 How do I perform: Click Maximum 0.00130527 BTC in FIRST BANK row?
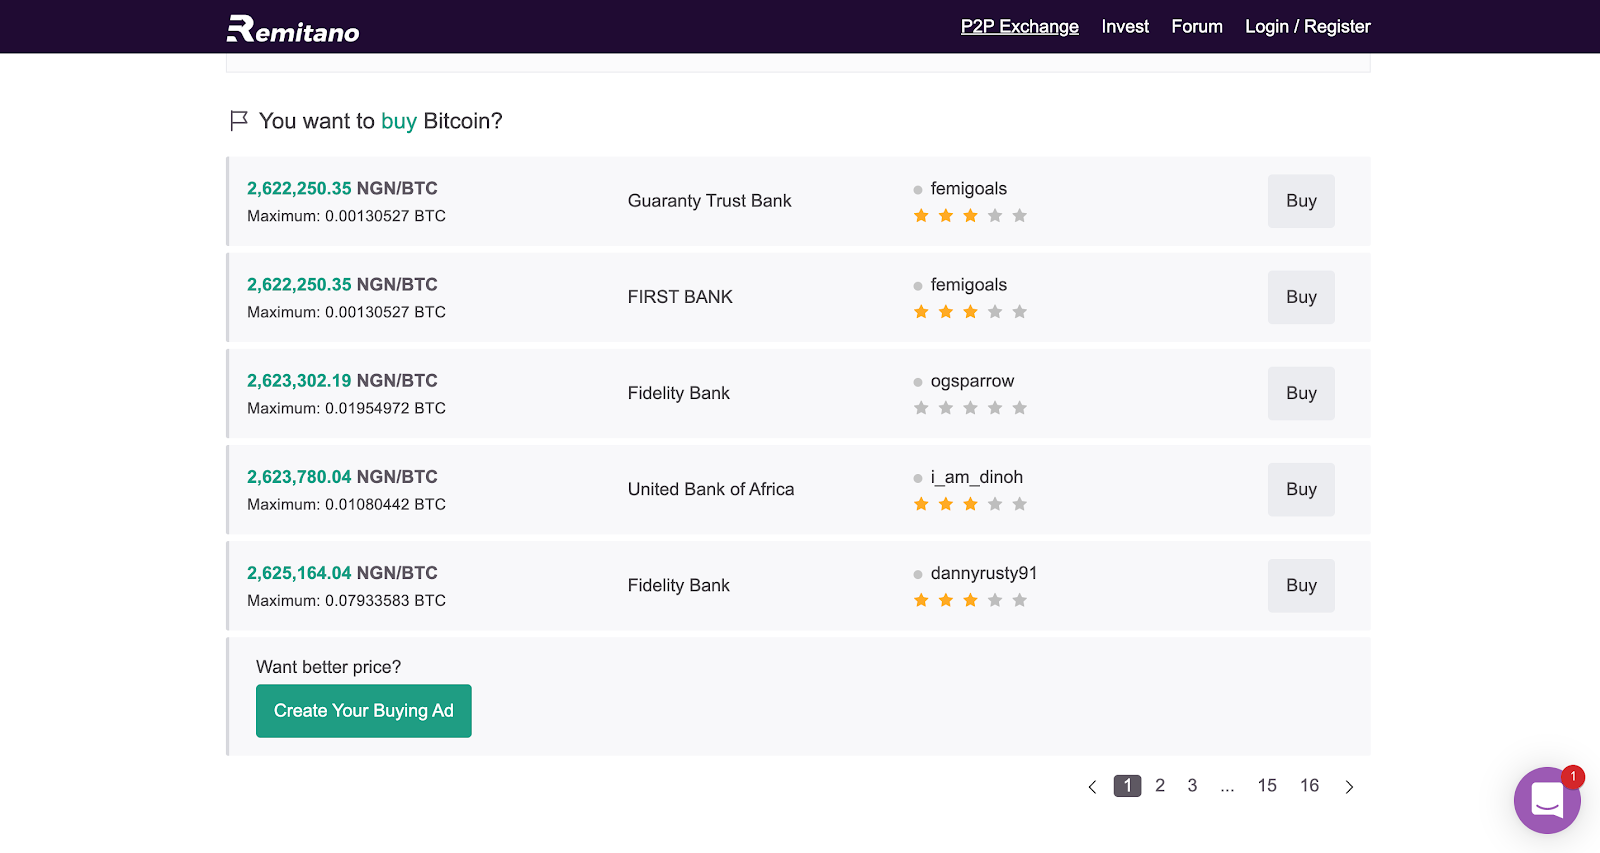click(x=346, y=312)
